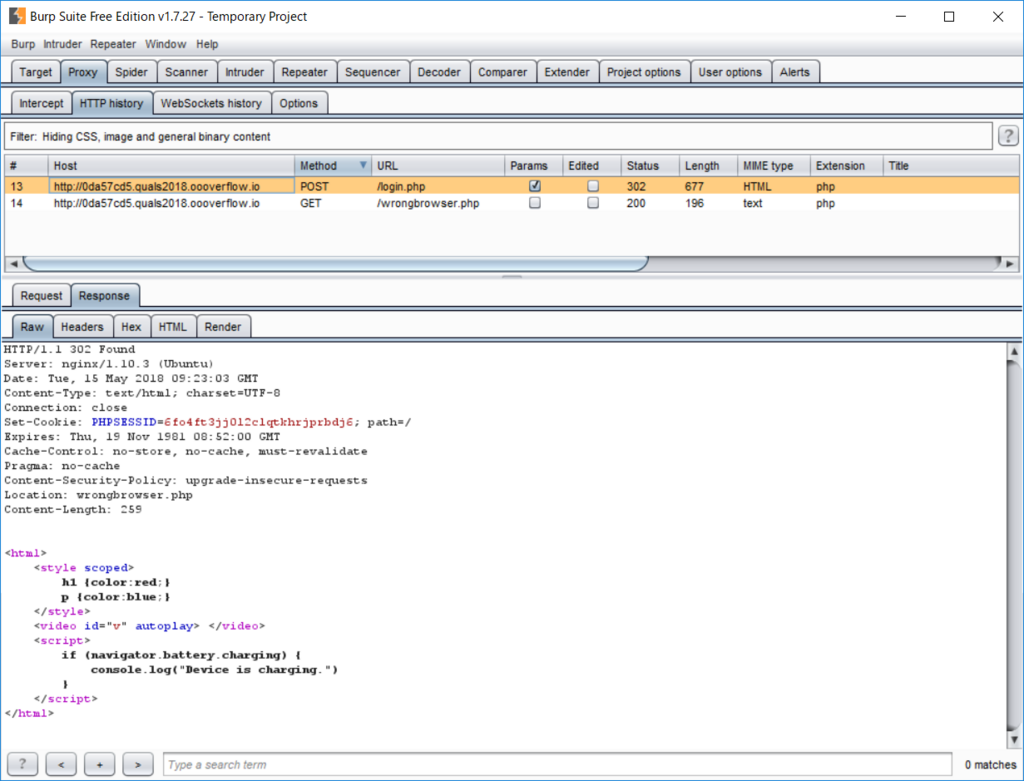Screen dimensions: 1024x781
Task: Open the Intruder menu
Action: (62, 44)
